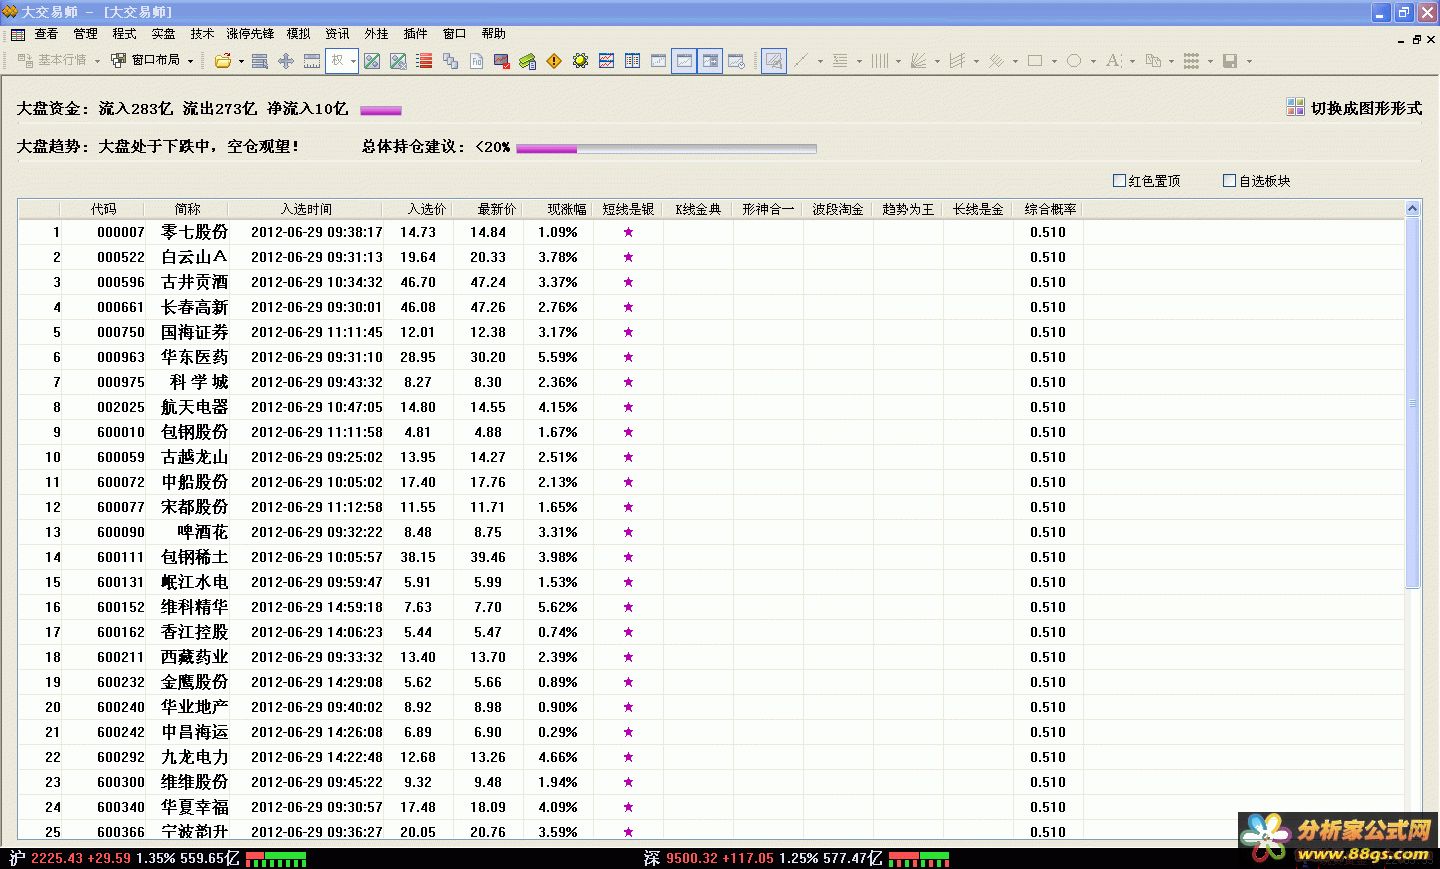This screenshot has height=869, width=1440.
Task: Click the vertical scrollbar thumb of stock list
Action: pyautogui.click(x=1413, y=403)
